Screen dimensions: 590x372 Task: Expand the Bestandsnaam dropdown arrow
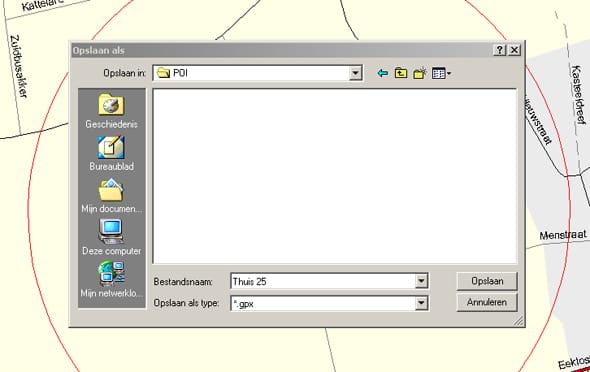[421, 281]
